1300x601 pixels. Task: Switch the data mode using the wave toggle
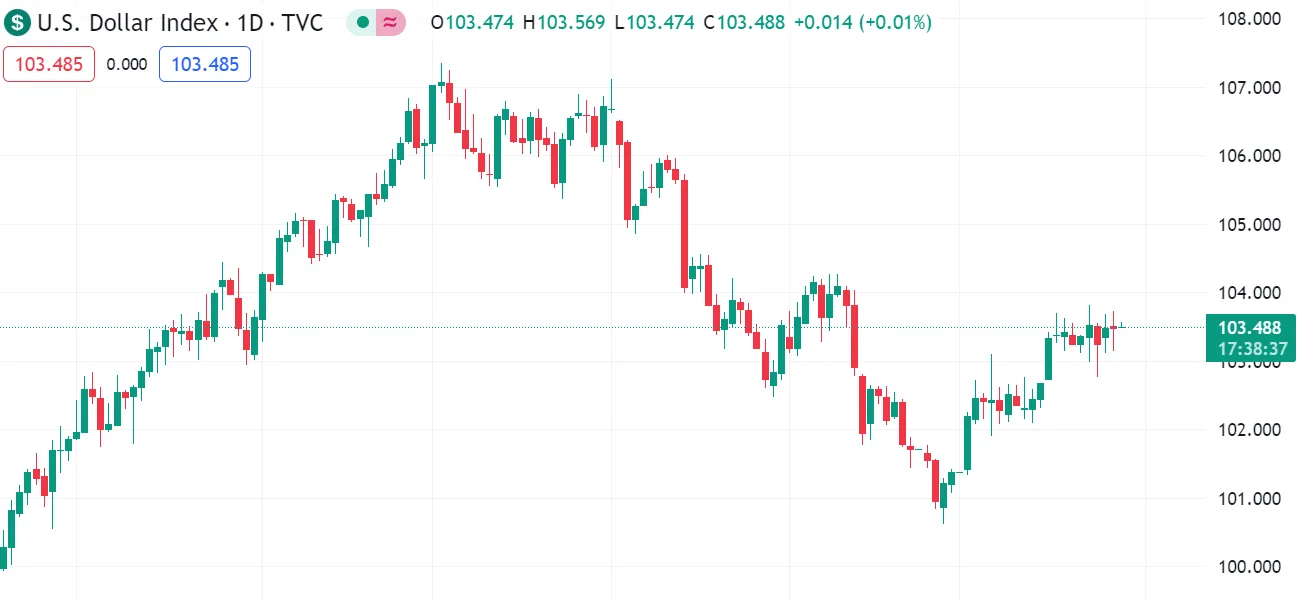[x=391, y=21]
